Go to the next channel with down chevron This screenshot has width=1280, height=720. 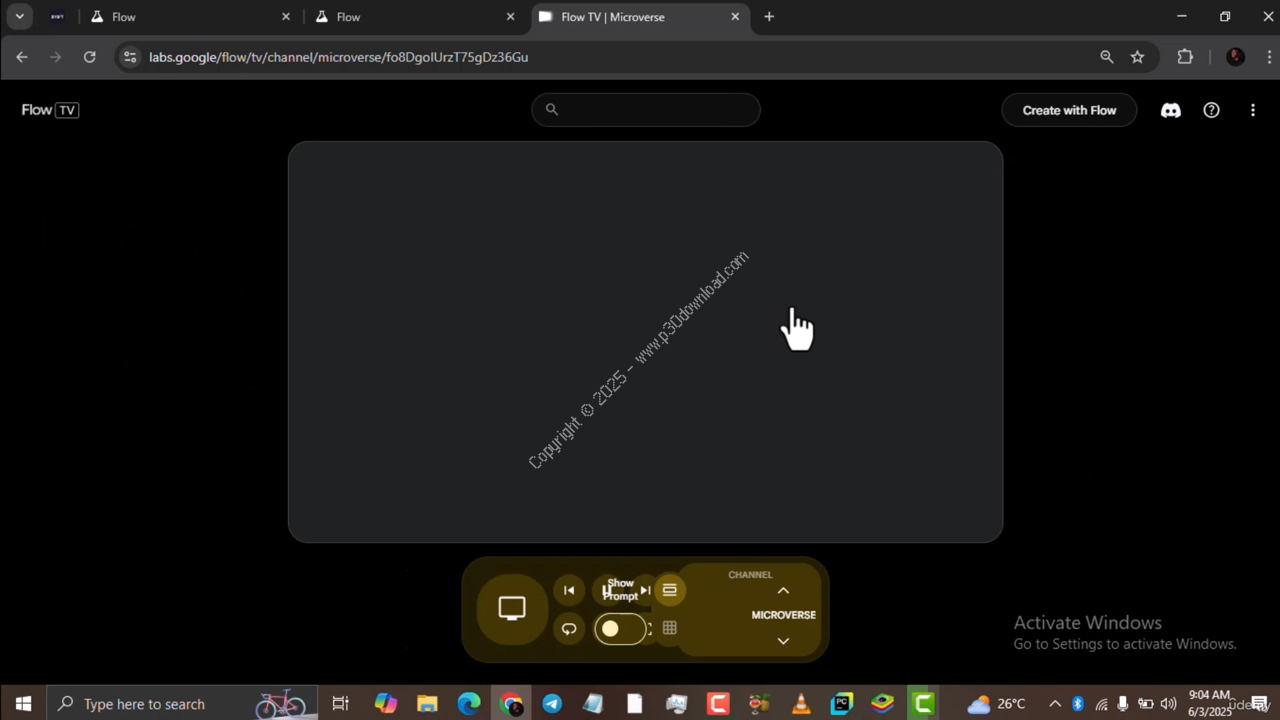tap(783, 641)
